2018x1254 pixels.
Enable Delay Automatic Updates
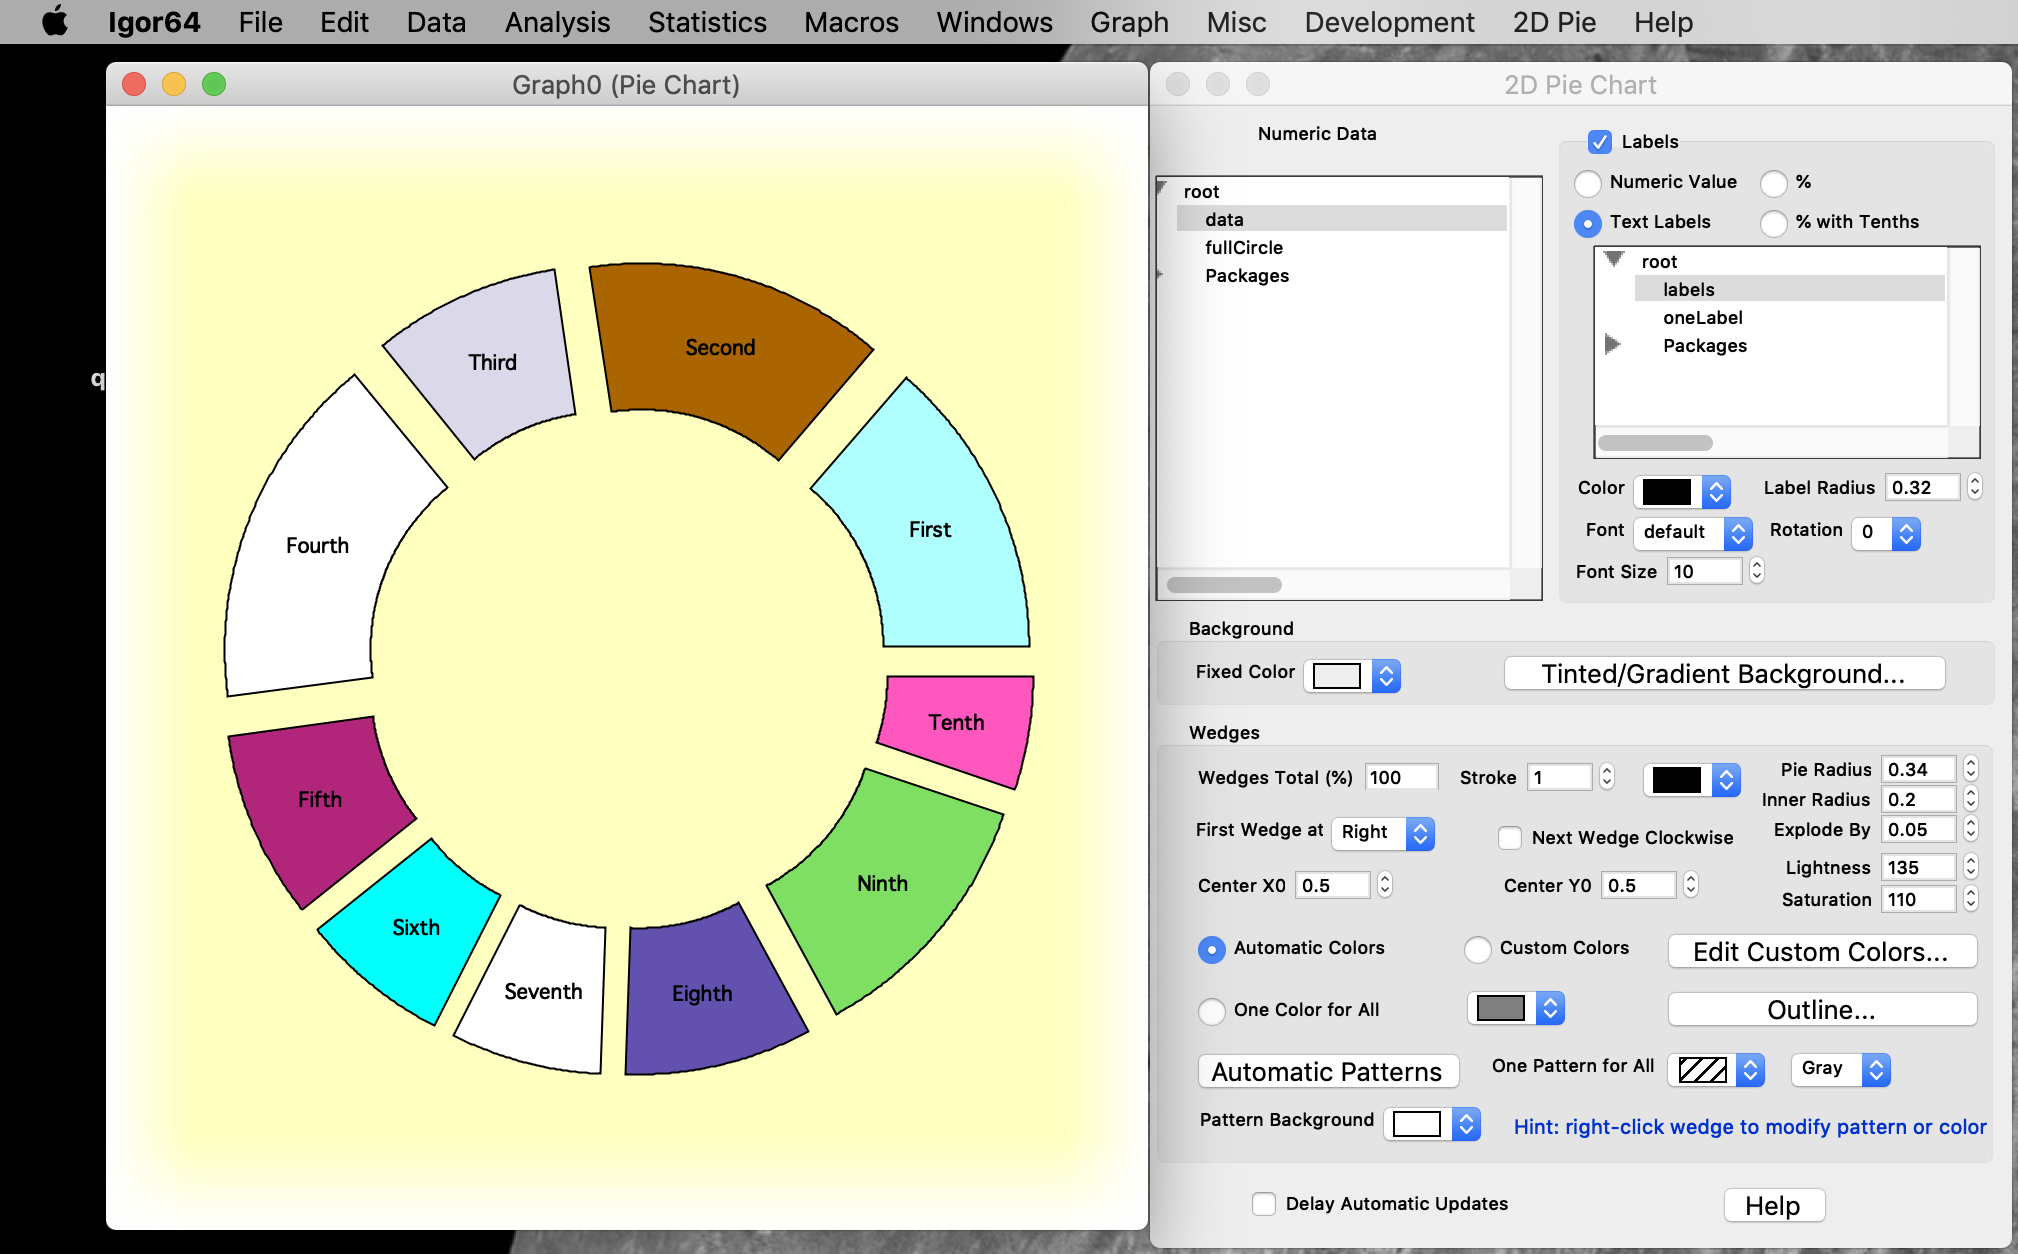click(1264, 1204)
